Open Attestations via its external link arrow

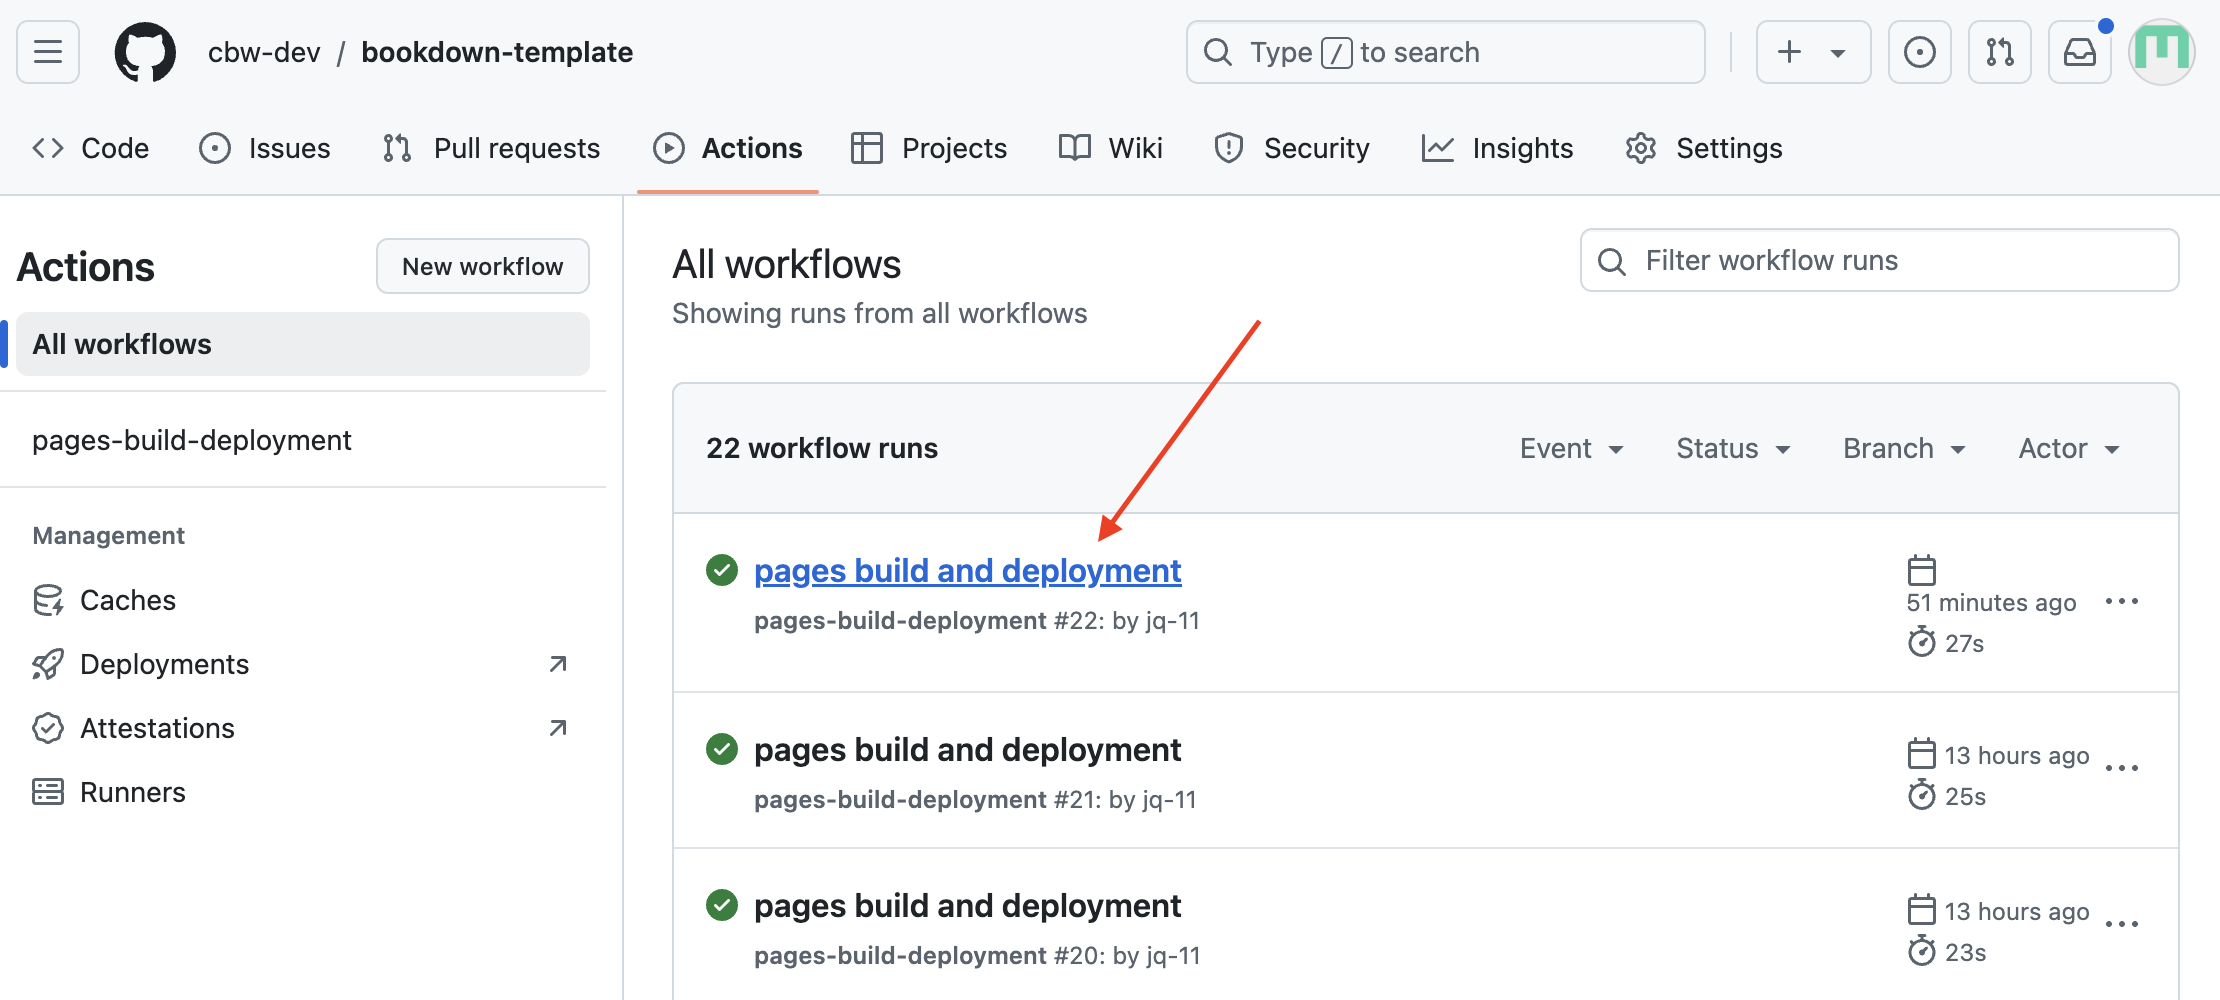557,728
